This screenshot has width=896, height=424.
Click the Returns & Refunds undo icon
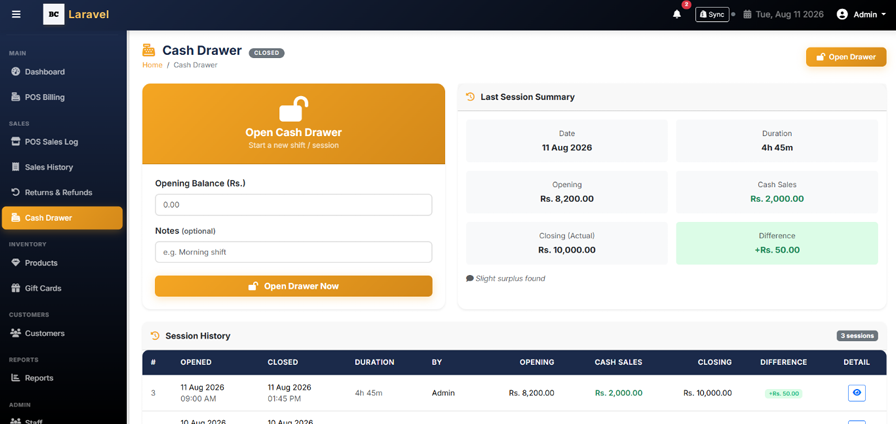[x=15, y=193]
